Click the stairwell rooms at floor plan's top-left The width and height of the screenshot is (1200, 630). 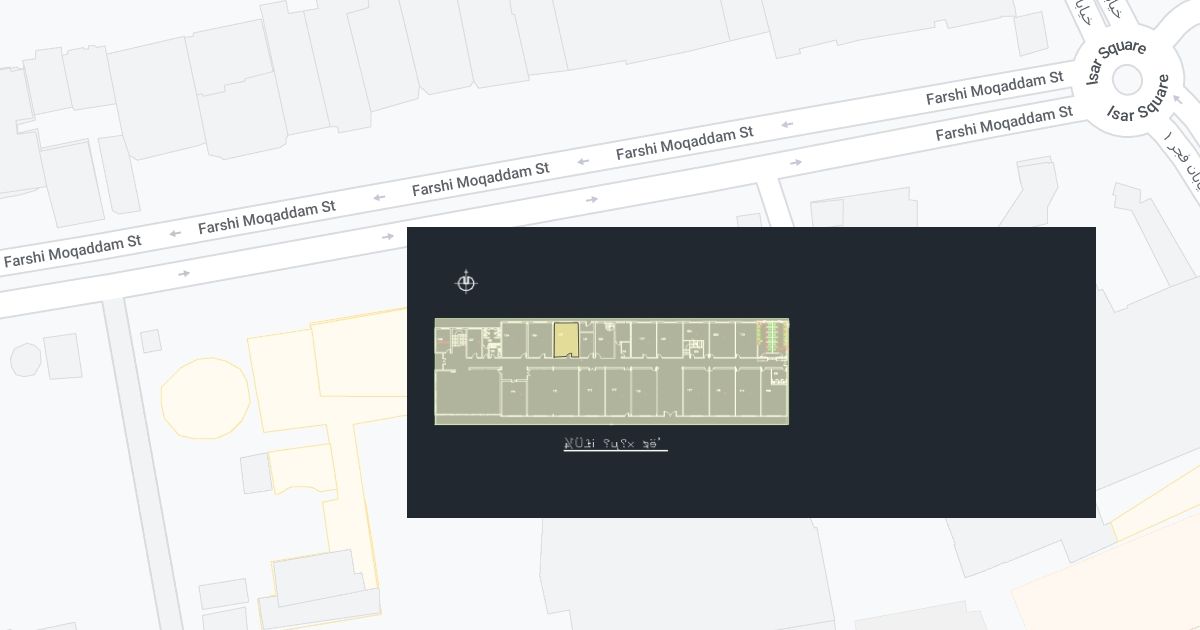click(462, 339)
